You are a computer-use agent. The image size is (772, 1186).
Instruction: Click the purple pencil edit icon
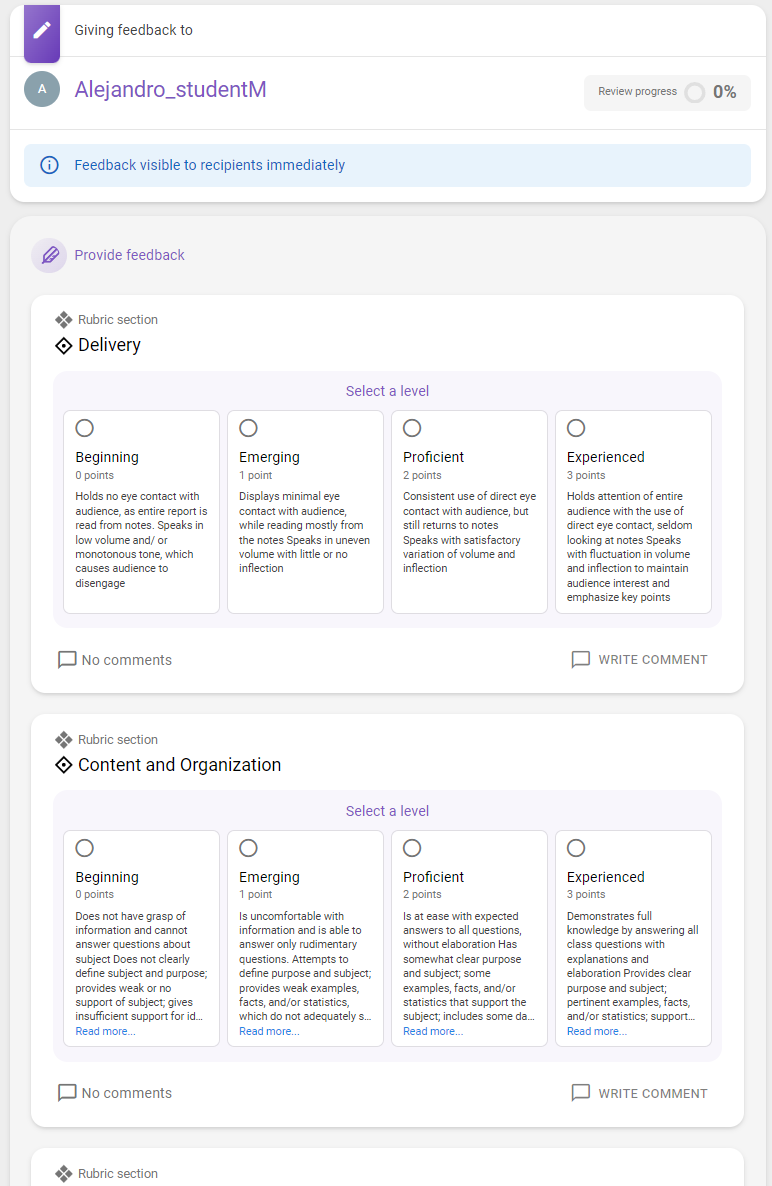42,30
